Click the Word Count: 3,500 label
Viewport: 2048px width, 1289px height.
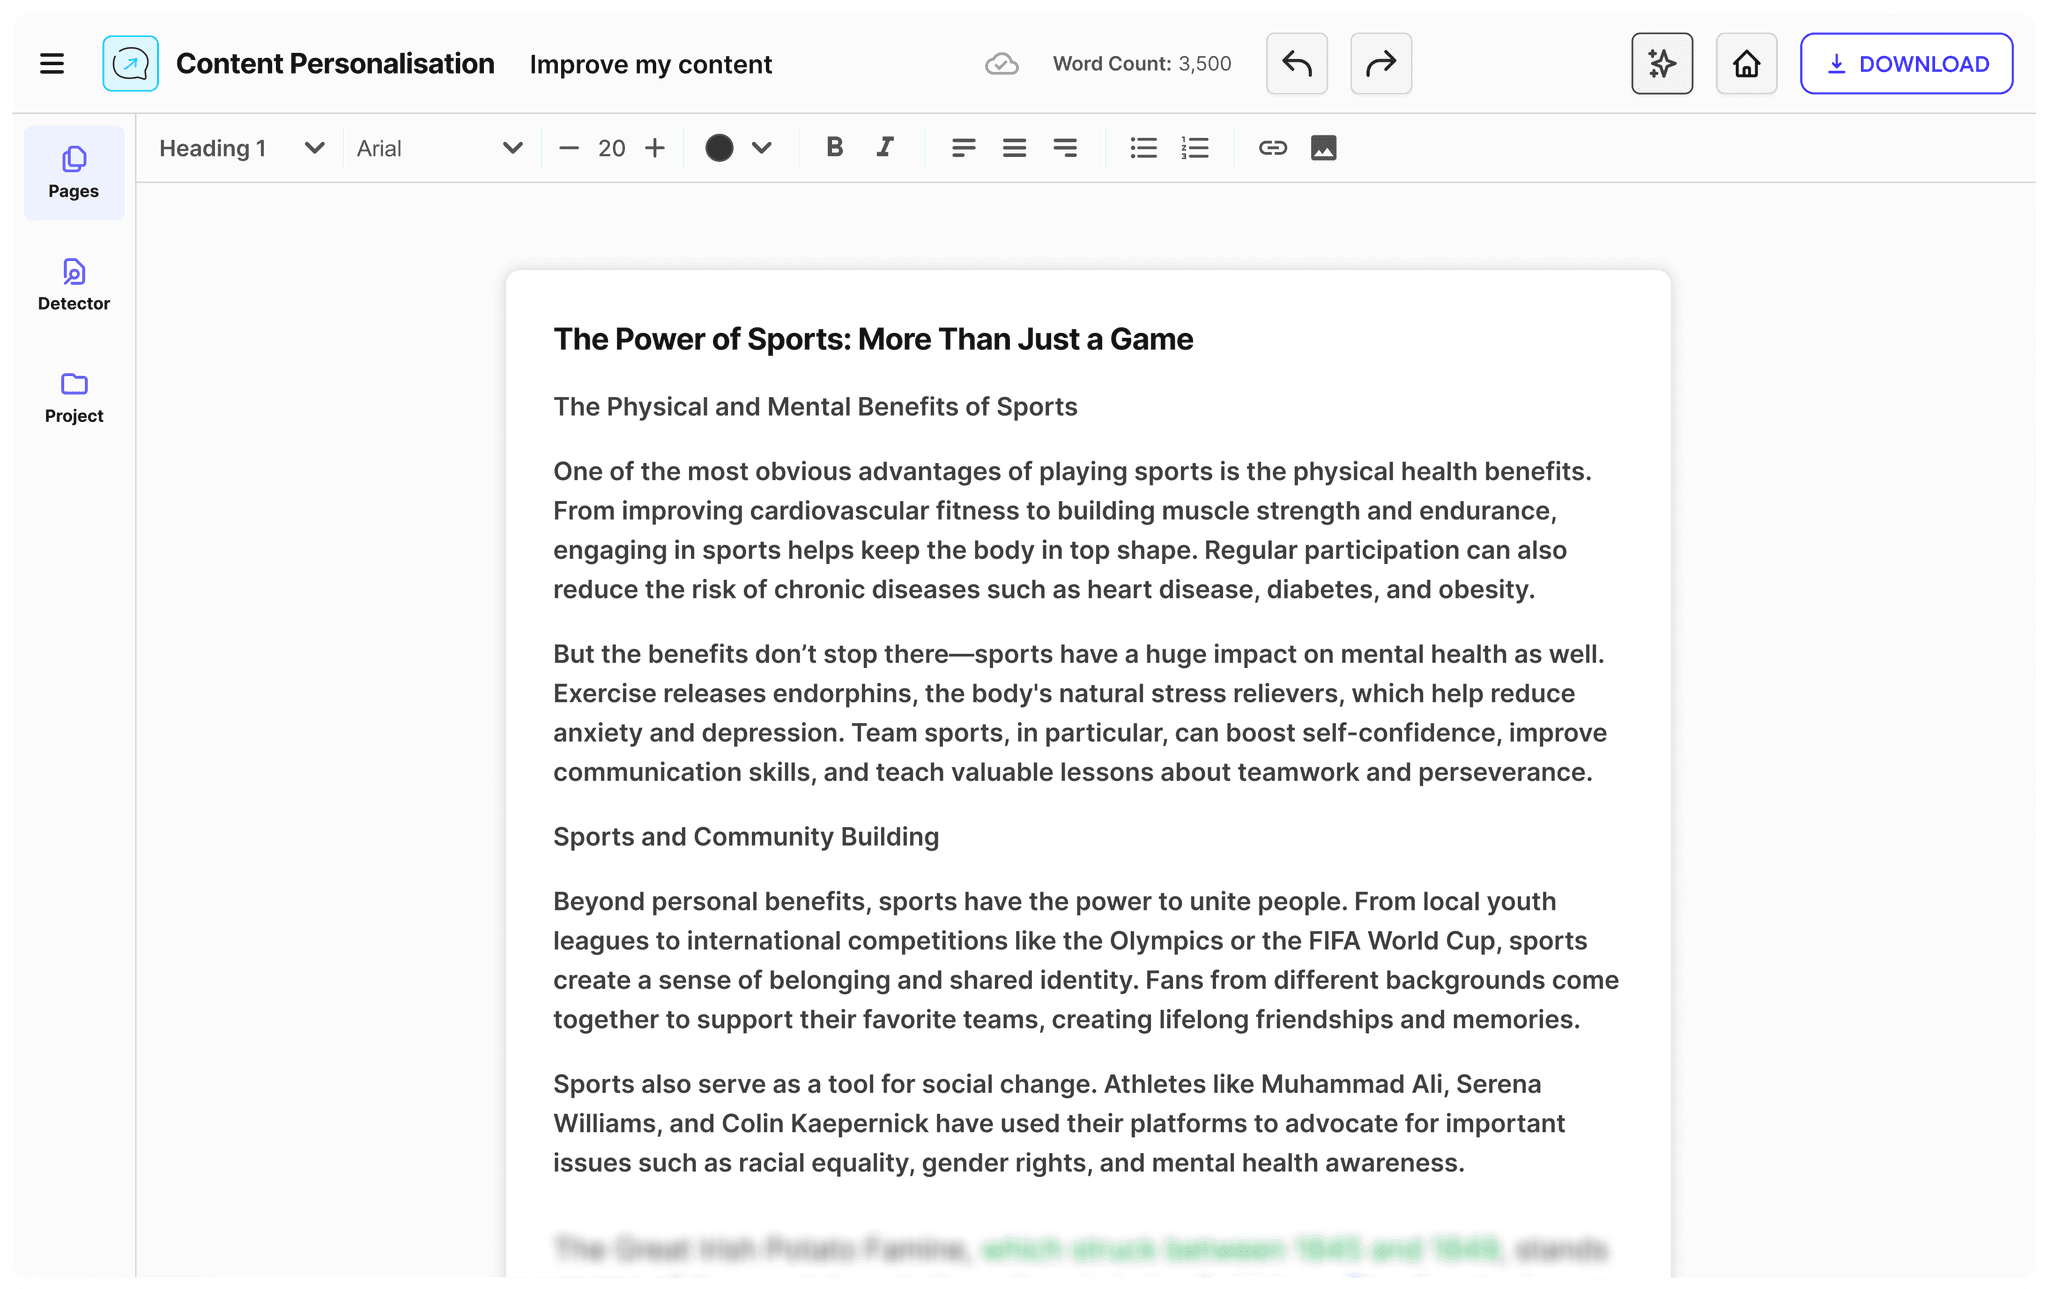click(1142, 64)
